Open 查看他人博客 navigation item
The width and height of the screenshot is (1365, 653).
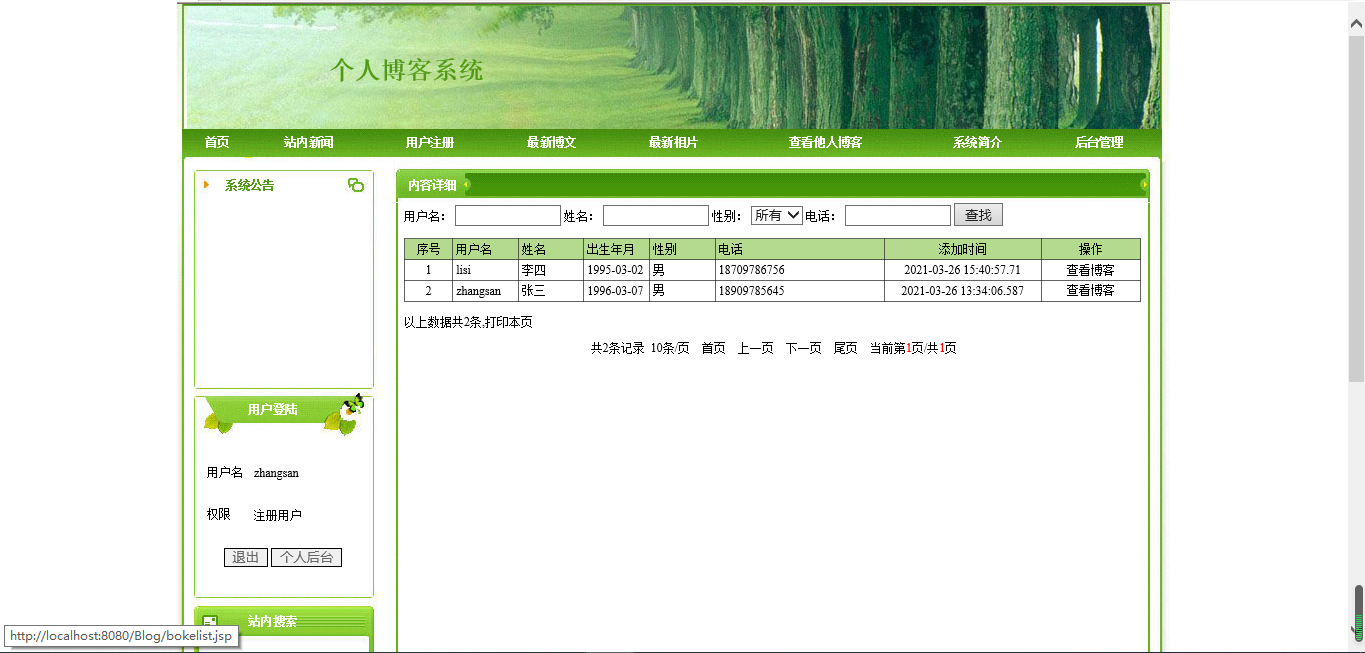[825, 143]
